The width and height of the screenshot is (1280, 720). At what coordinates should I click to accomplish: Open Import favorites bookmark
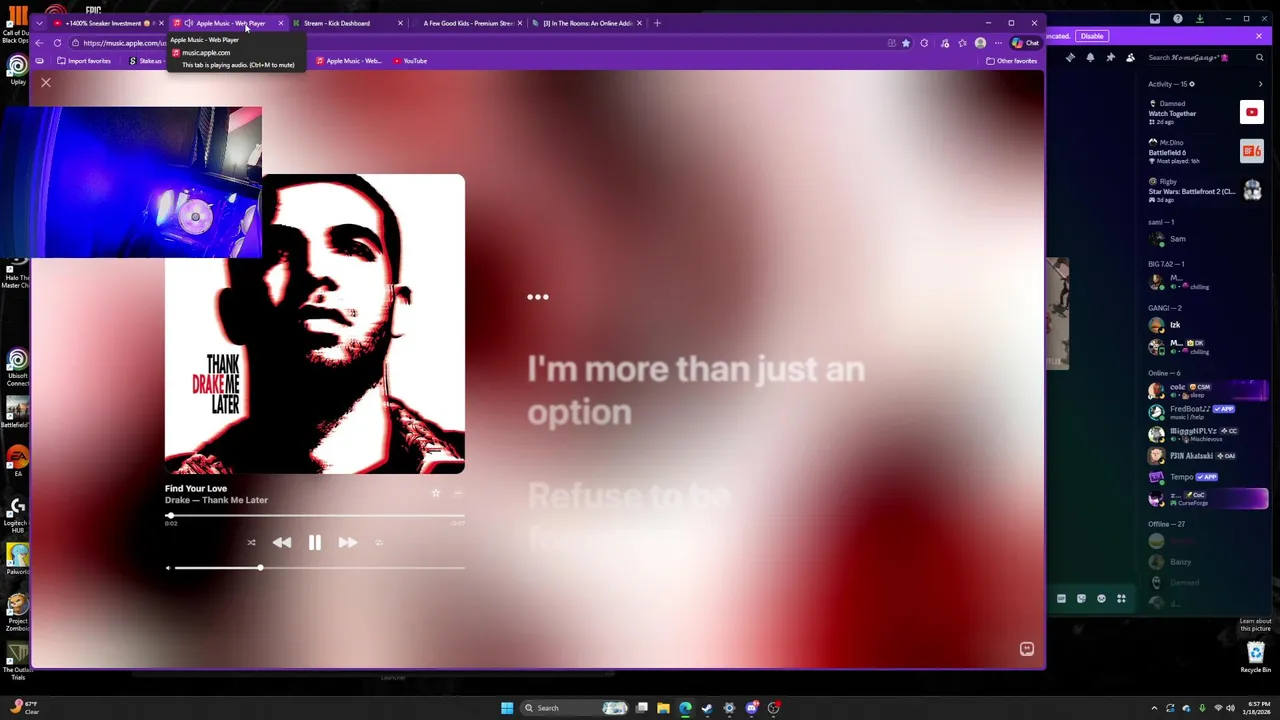tap(83, 61)
